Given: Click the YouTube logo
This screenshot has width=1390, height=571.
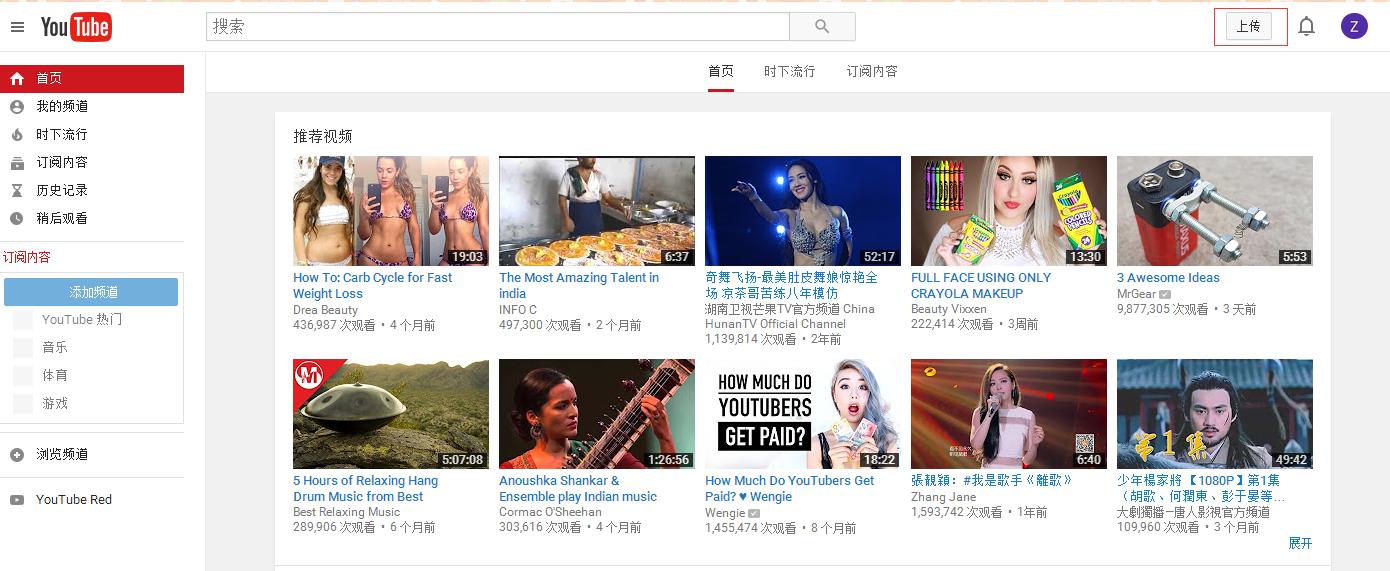Looking at the screenshot, I should (76, 27).
